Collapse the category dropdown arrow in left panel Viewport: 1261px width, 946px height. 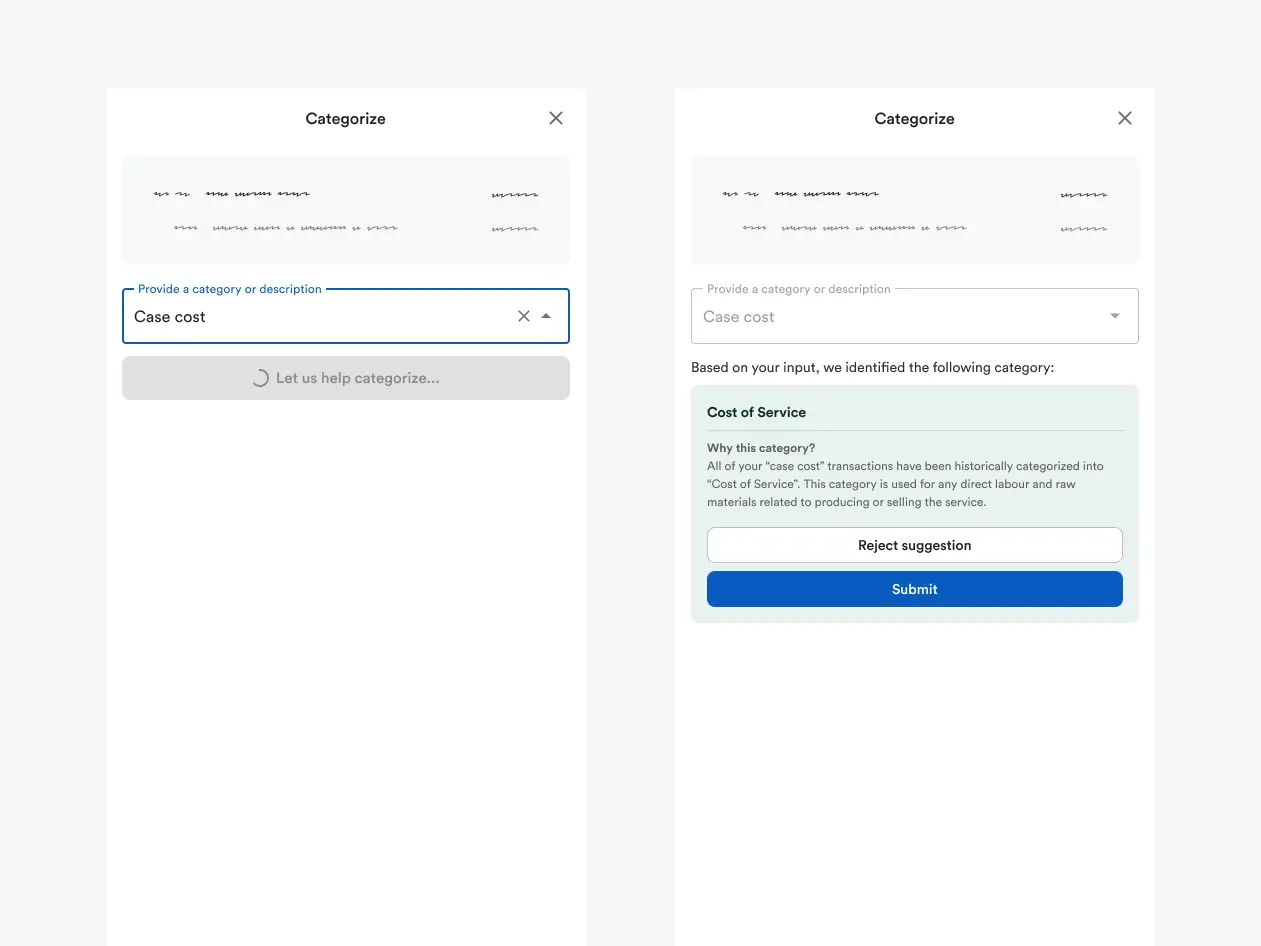point(546,316)
